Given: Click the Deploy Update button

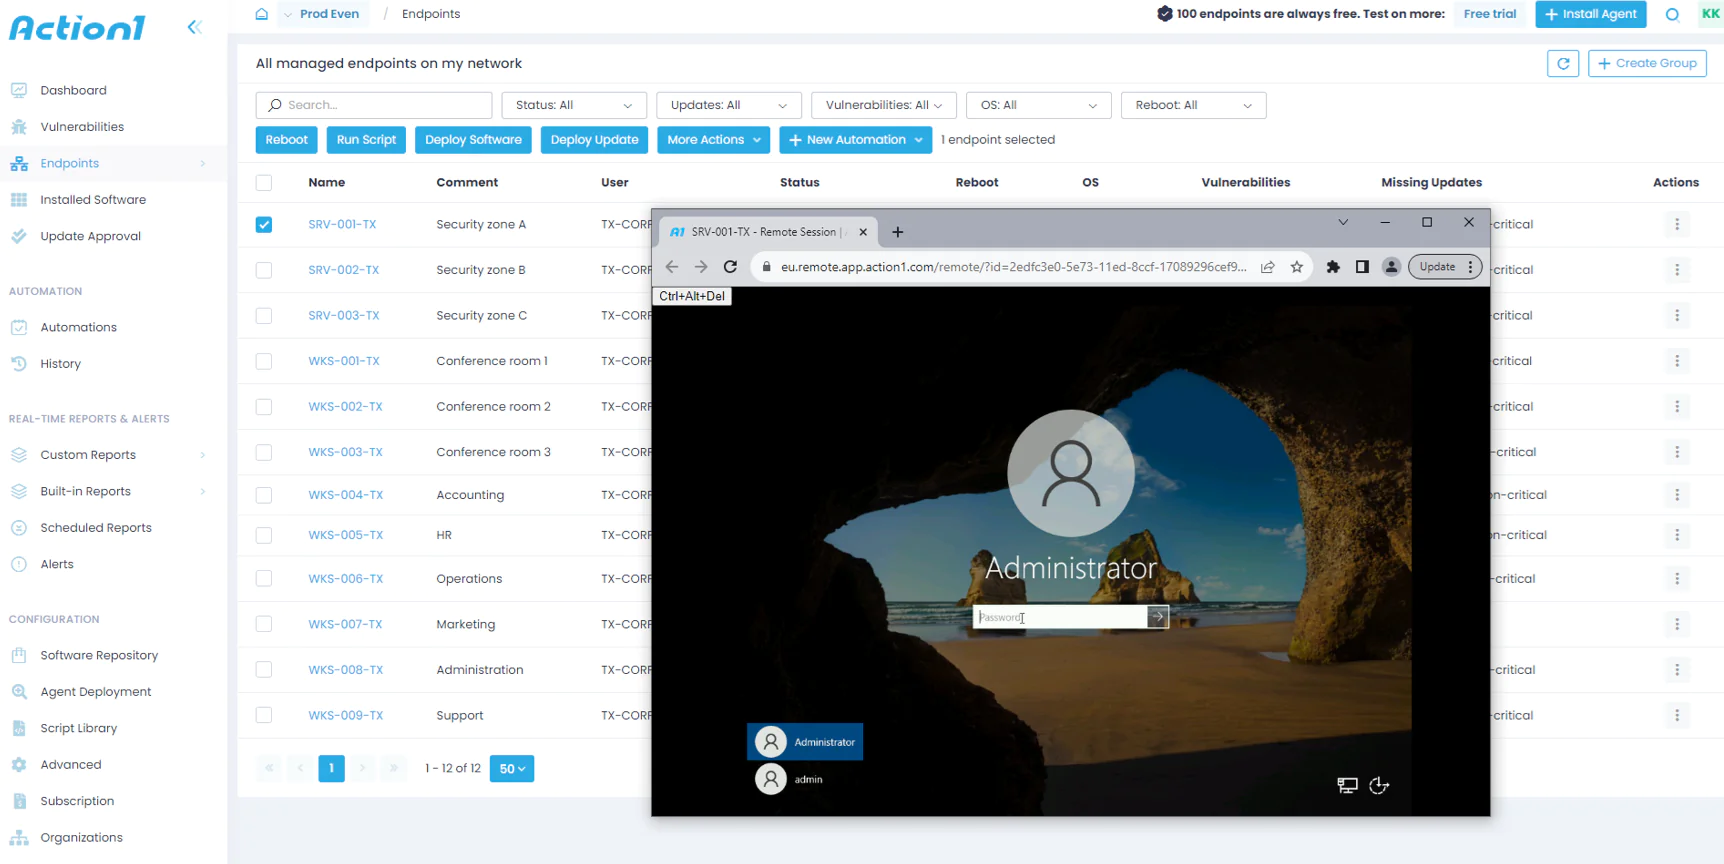Looking at the screenshot, I should [594, 140].
